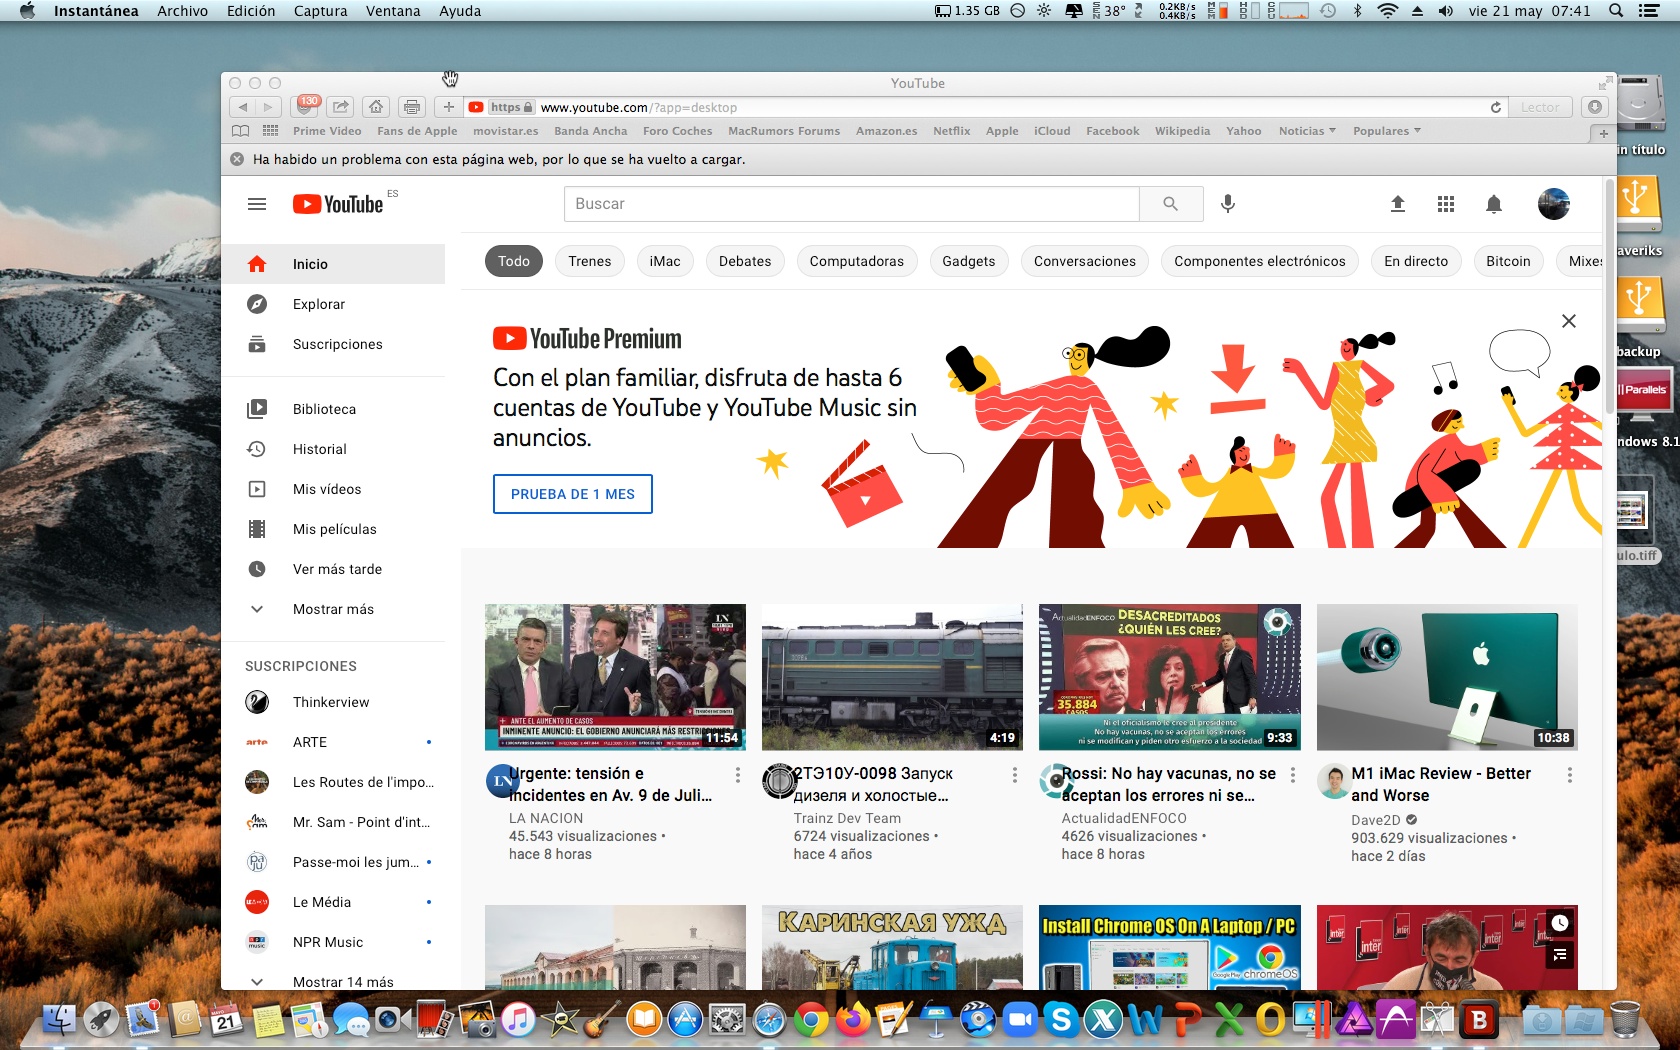Open the Wikipedia bookmark
Image resolution: width=1680 pixels, height=1050 pixels.
pyautogui.click(x=1182, y=131)
